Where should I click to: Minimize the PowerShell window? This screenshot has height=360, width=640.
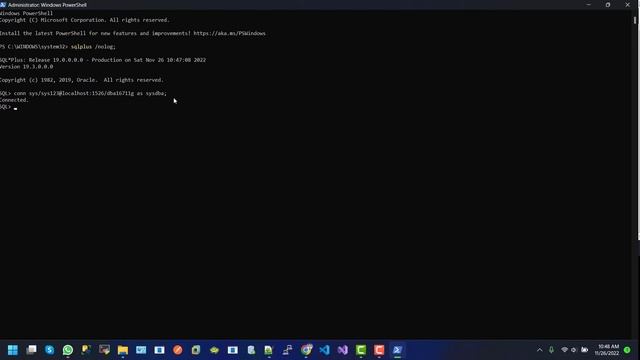point(589,5)
